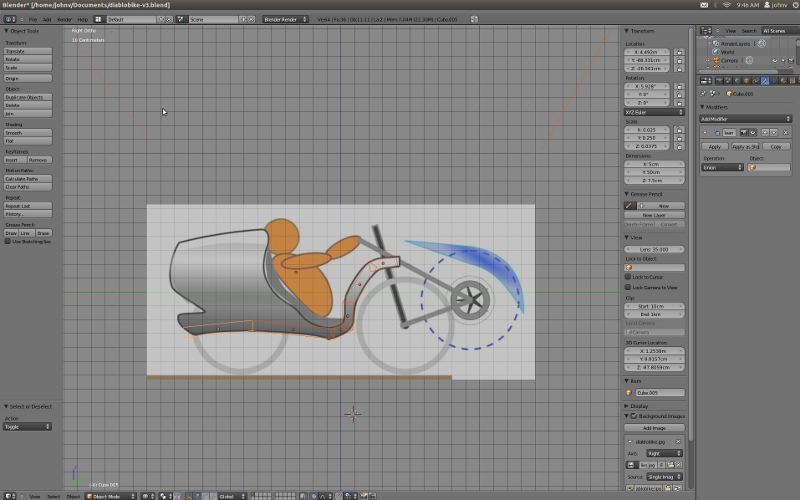Click the Grease Pencil draw pencil icon

pyautogui.click(x=630, y=205)
